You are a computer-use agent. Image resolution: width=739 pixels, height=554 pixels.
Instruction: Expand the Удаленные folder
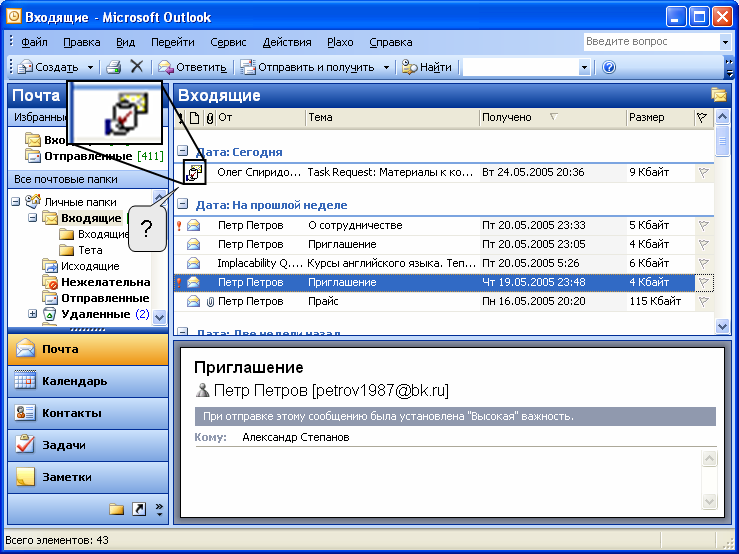33,314
